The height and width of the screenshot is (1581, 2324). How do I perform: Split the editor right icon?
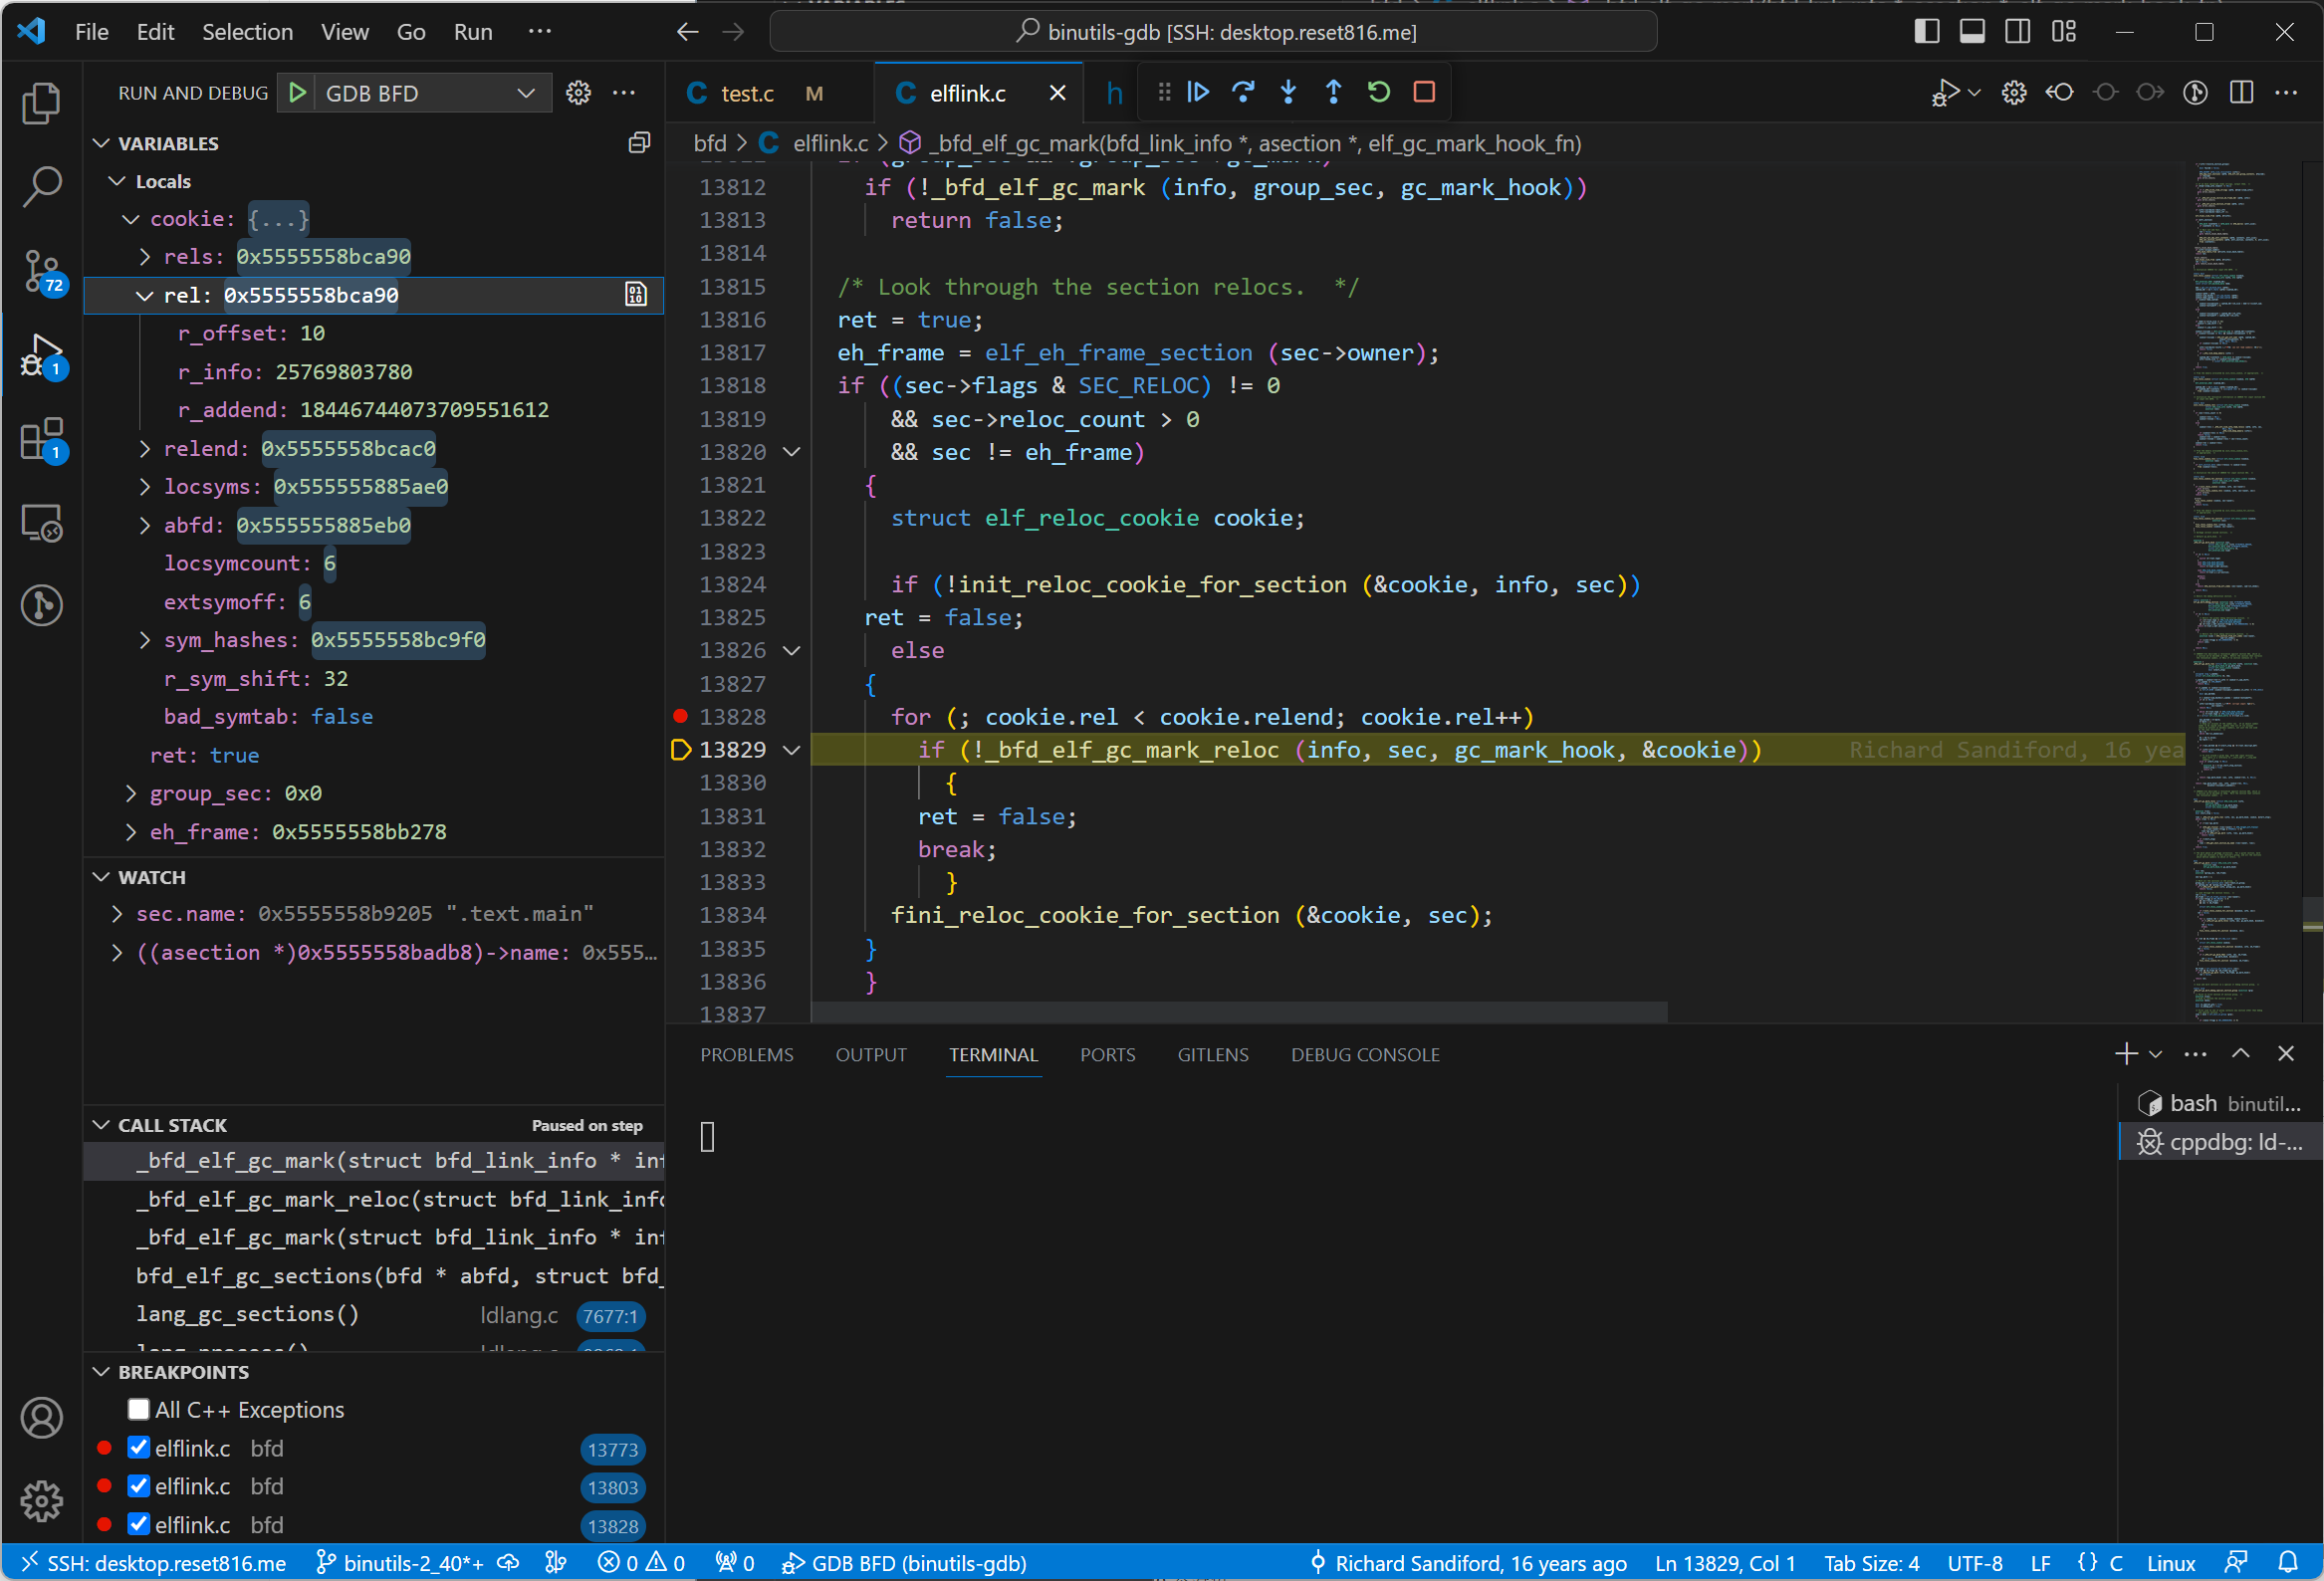(2241, 93)
